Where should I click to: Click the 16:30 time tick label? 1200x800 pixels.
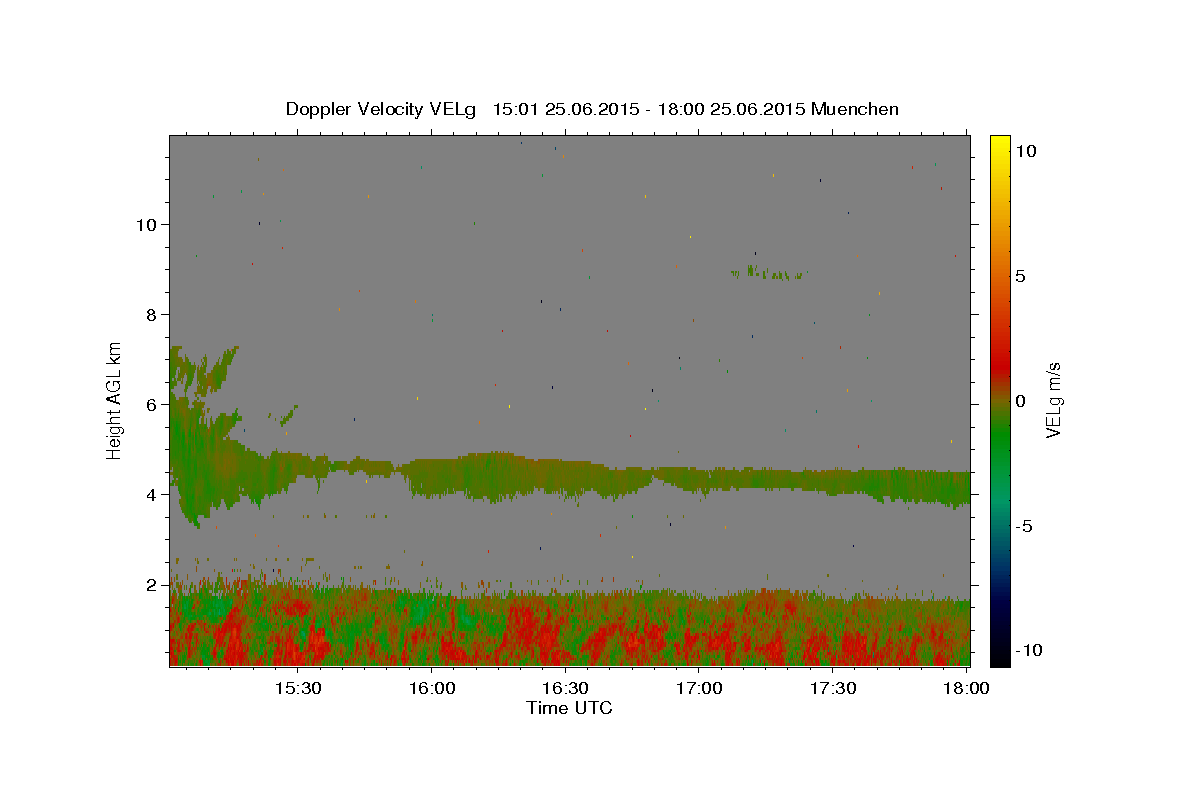(565, 688)
